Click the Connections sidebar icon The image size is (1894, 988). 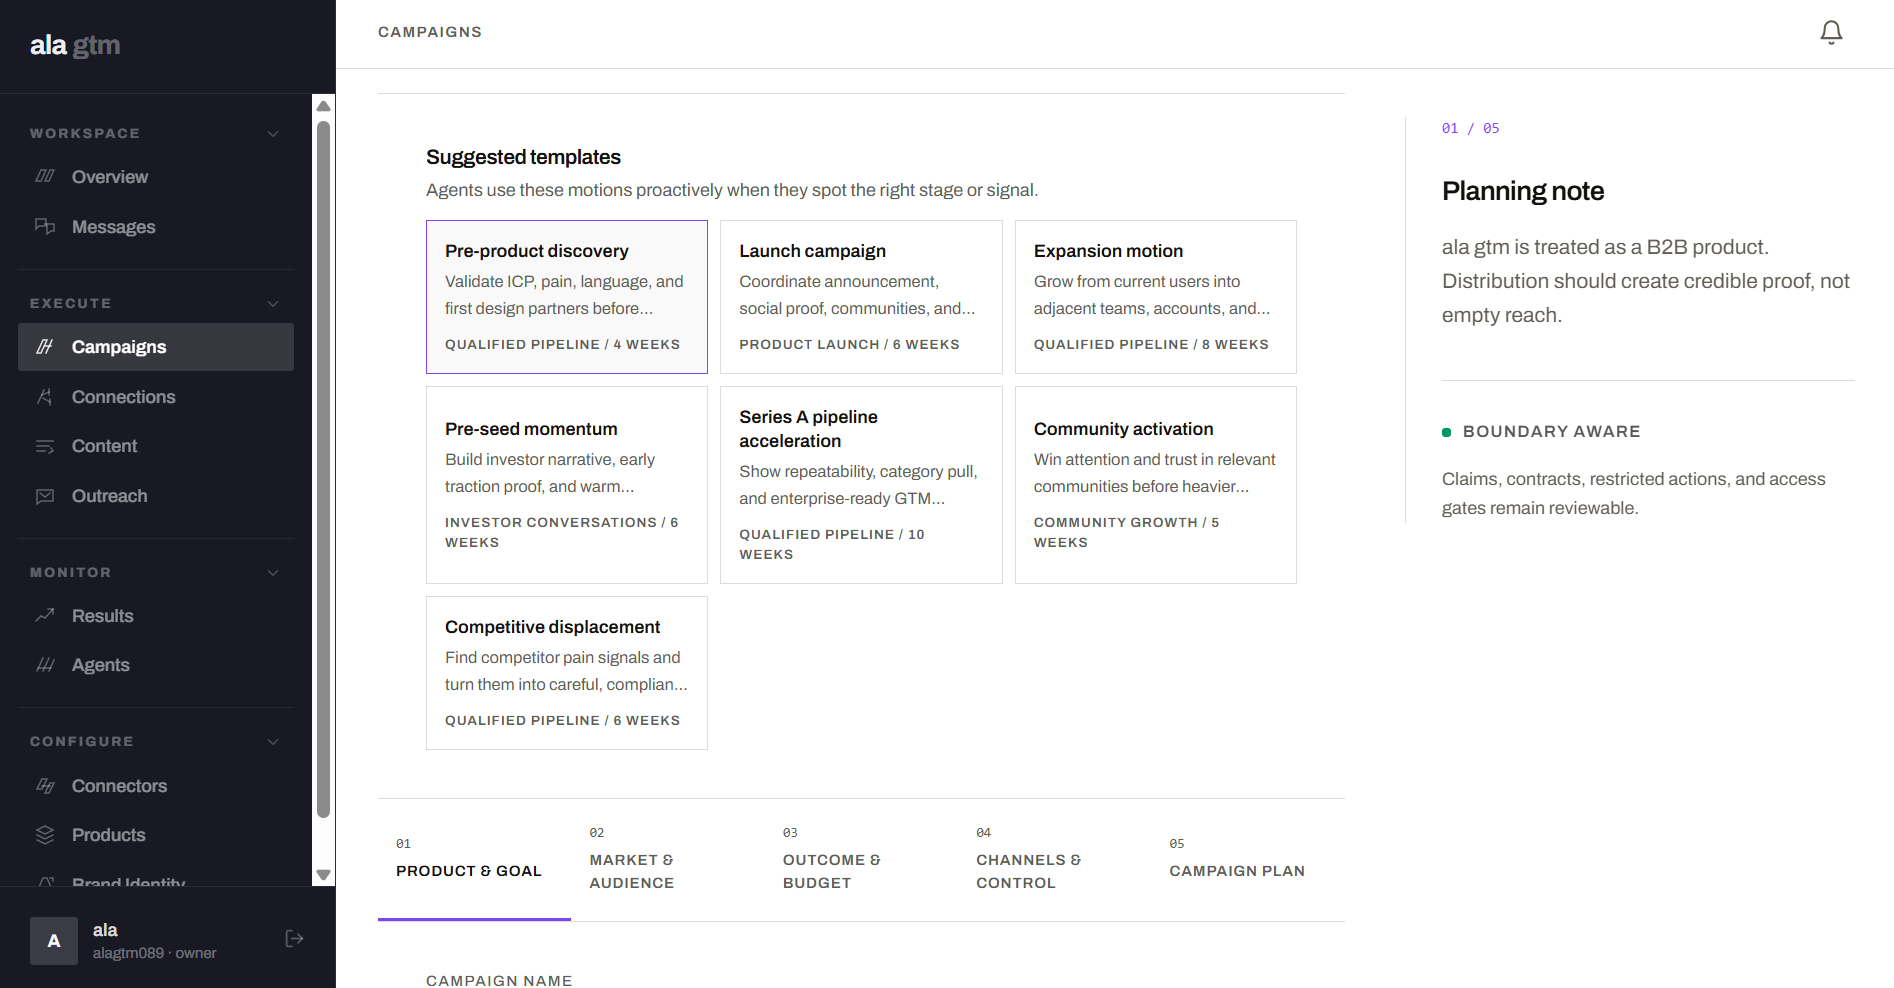[x=45, y=397]
